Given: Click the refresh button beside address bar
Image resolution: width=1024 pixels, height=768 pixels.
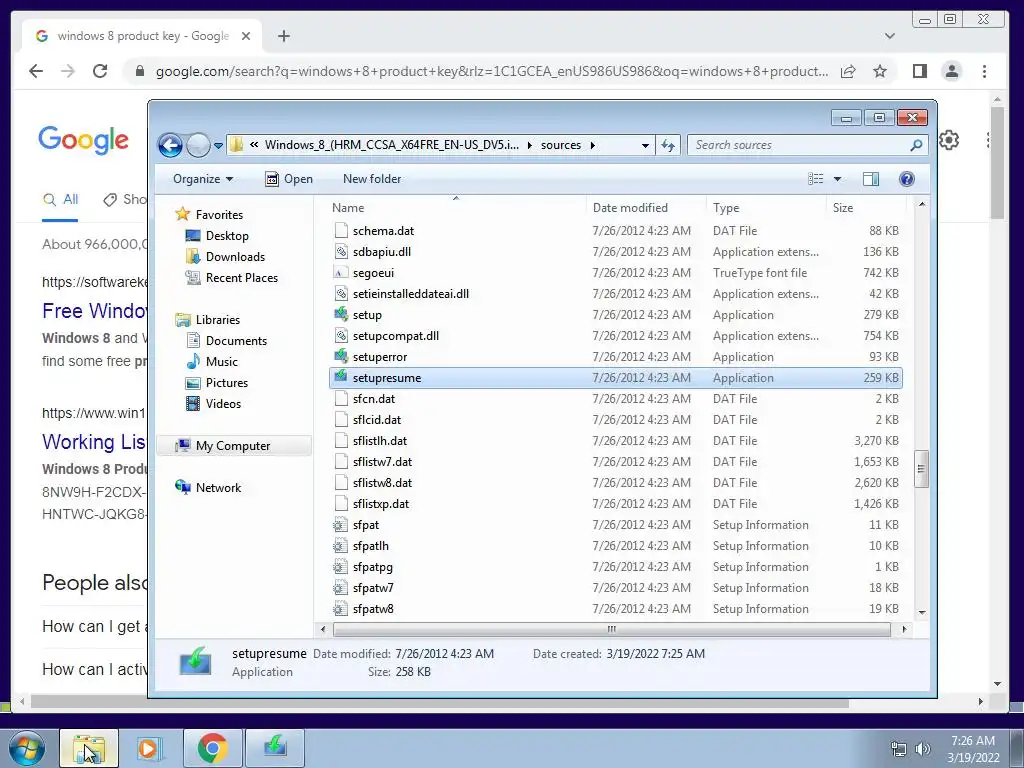Looking at the screenshot, I should point(667,145).
